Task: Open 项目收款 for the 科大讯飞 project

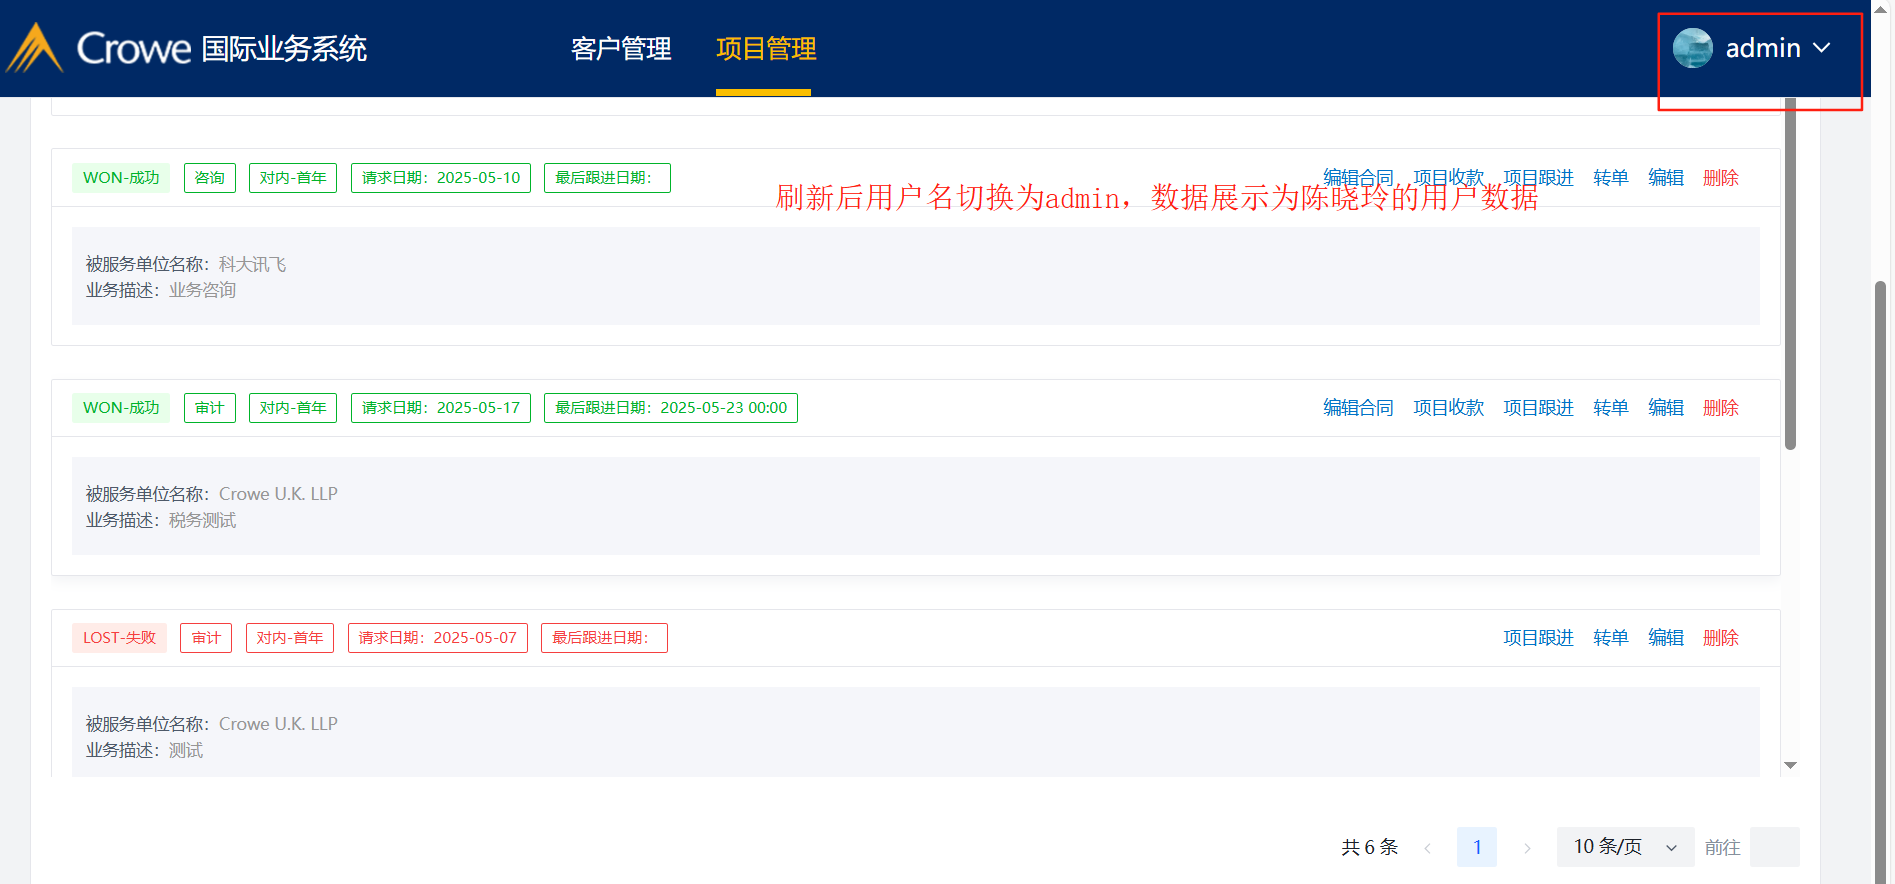Action: point(1448,178)
